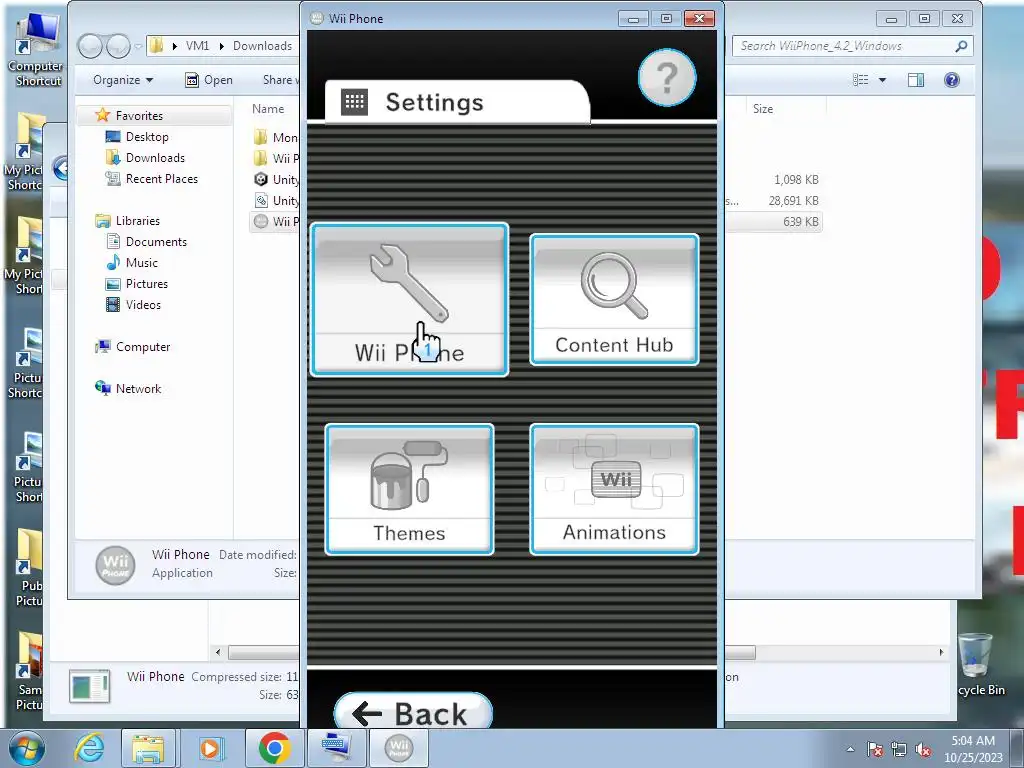Viewport: 1024px width, 768px height.
Task: Toggle the preview pane button
Action: coord(916,80)
